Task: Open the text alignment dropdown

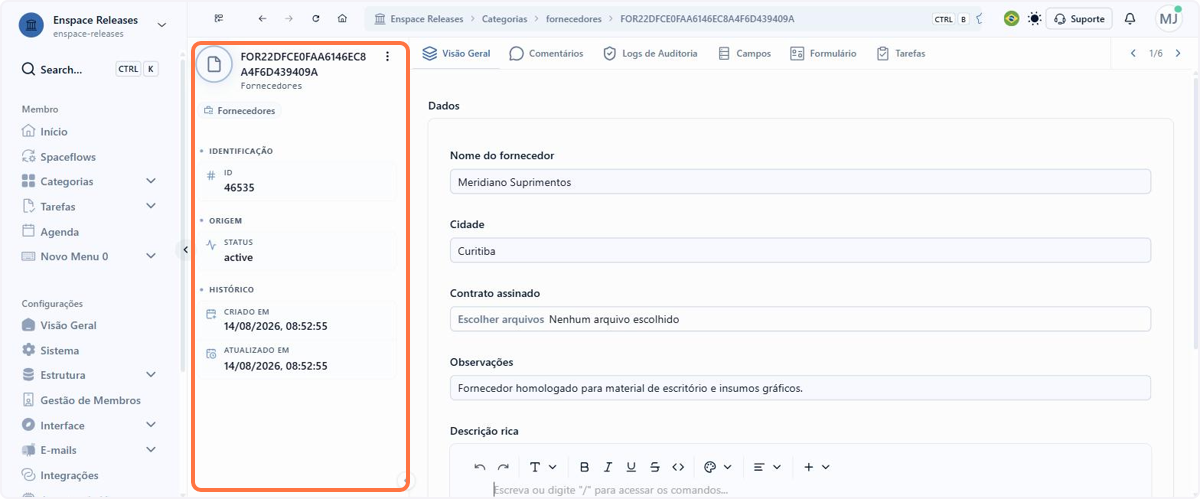Action: pos(766,467)
